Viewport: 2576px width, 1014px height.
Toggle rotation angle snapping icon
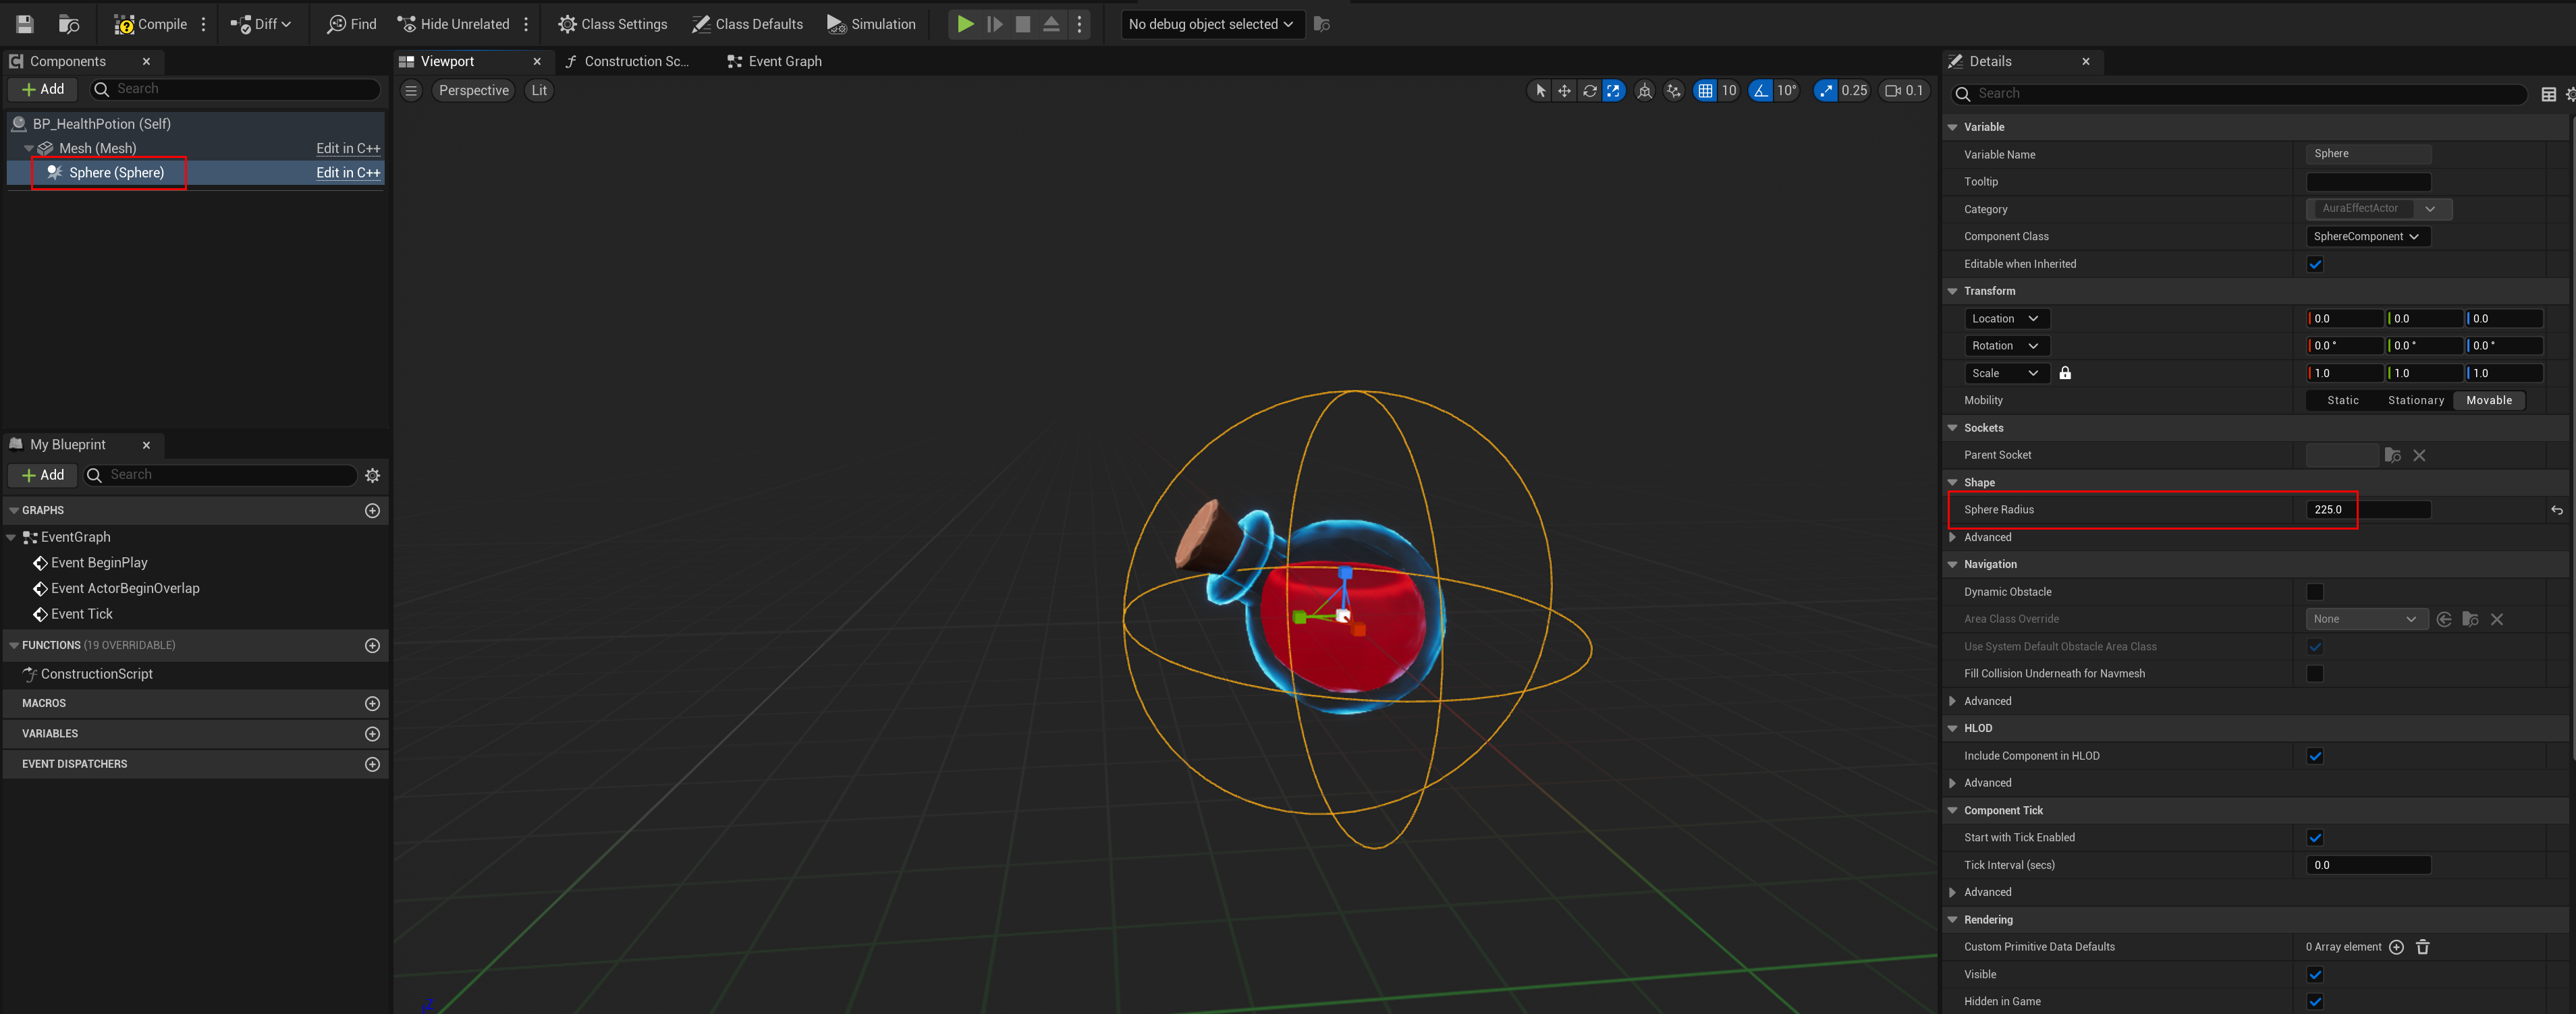click(x=1761, y=90)
